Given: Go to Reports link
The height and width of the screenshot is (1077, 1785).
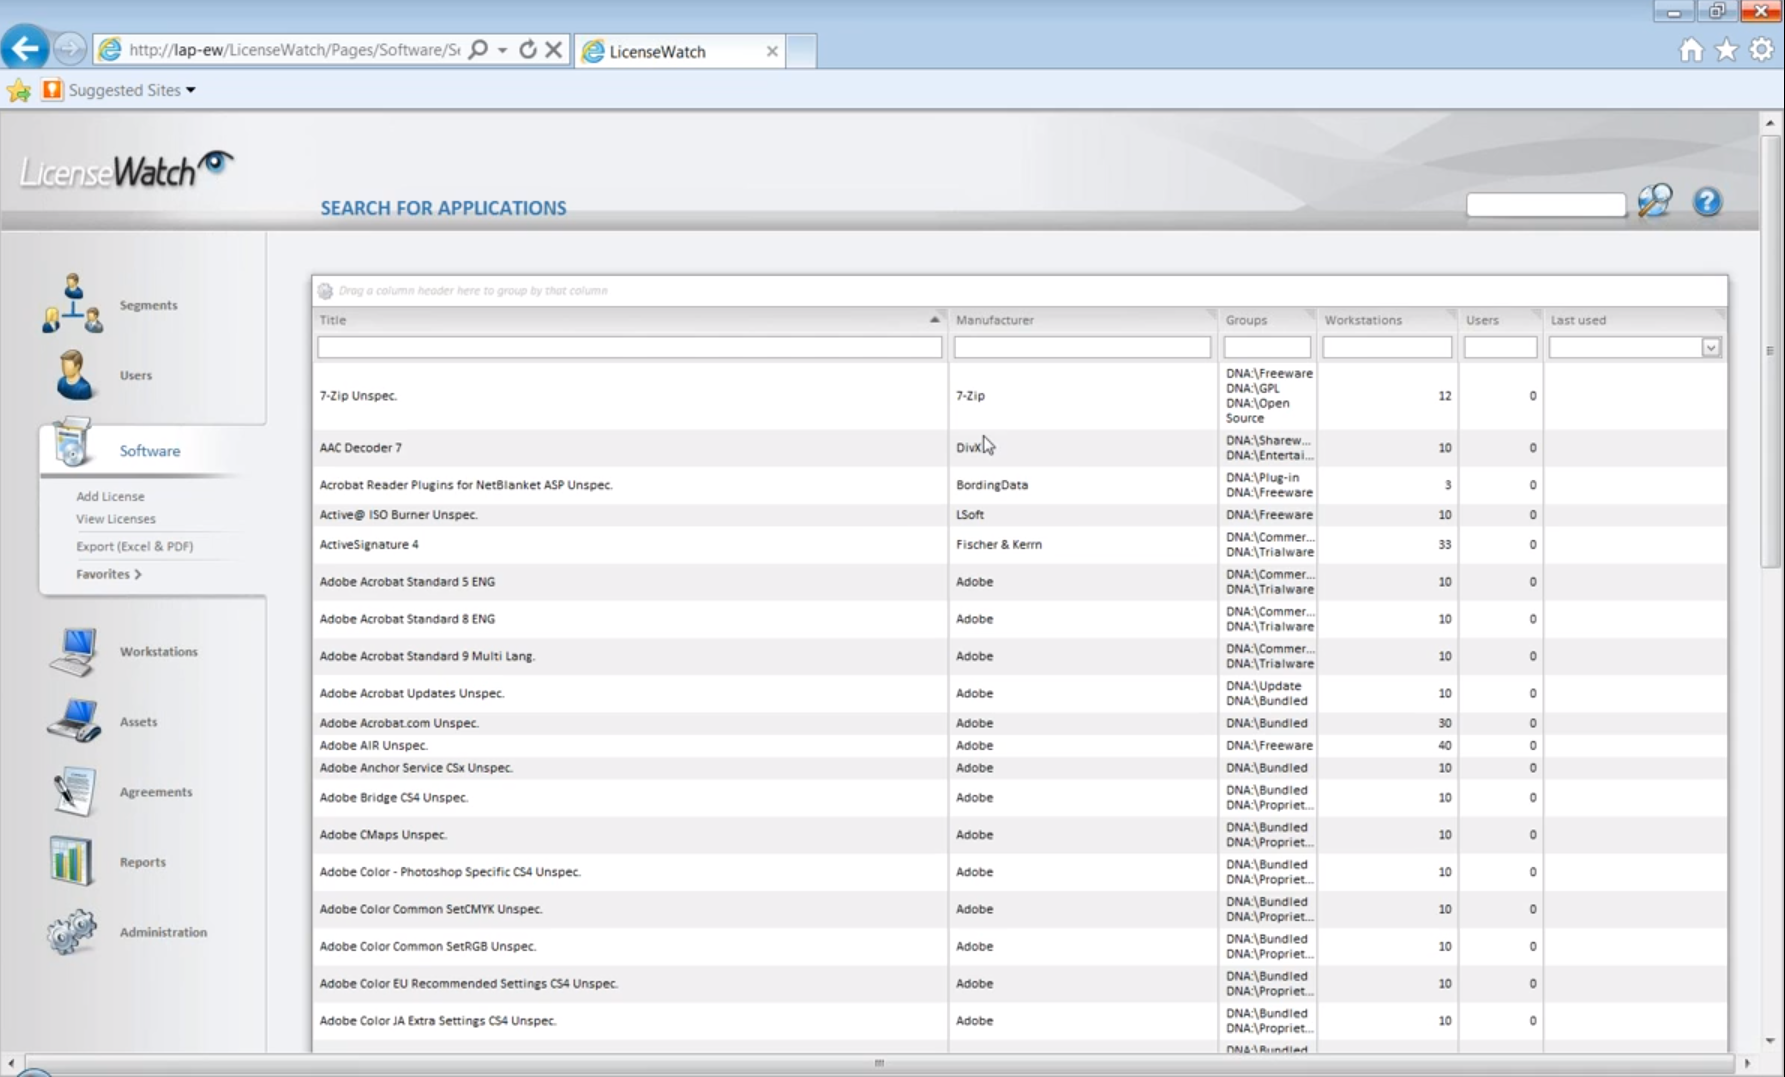Looking at the screenshot, I should 143,861.
